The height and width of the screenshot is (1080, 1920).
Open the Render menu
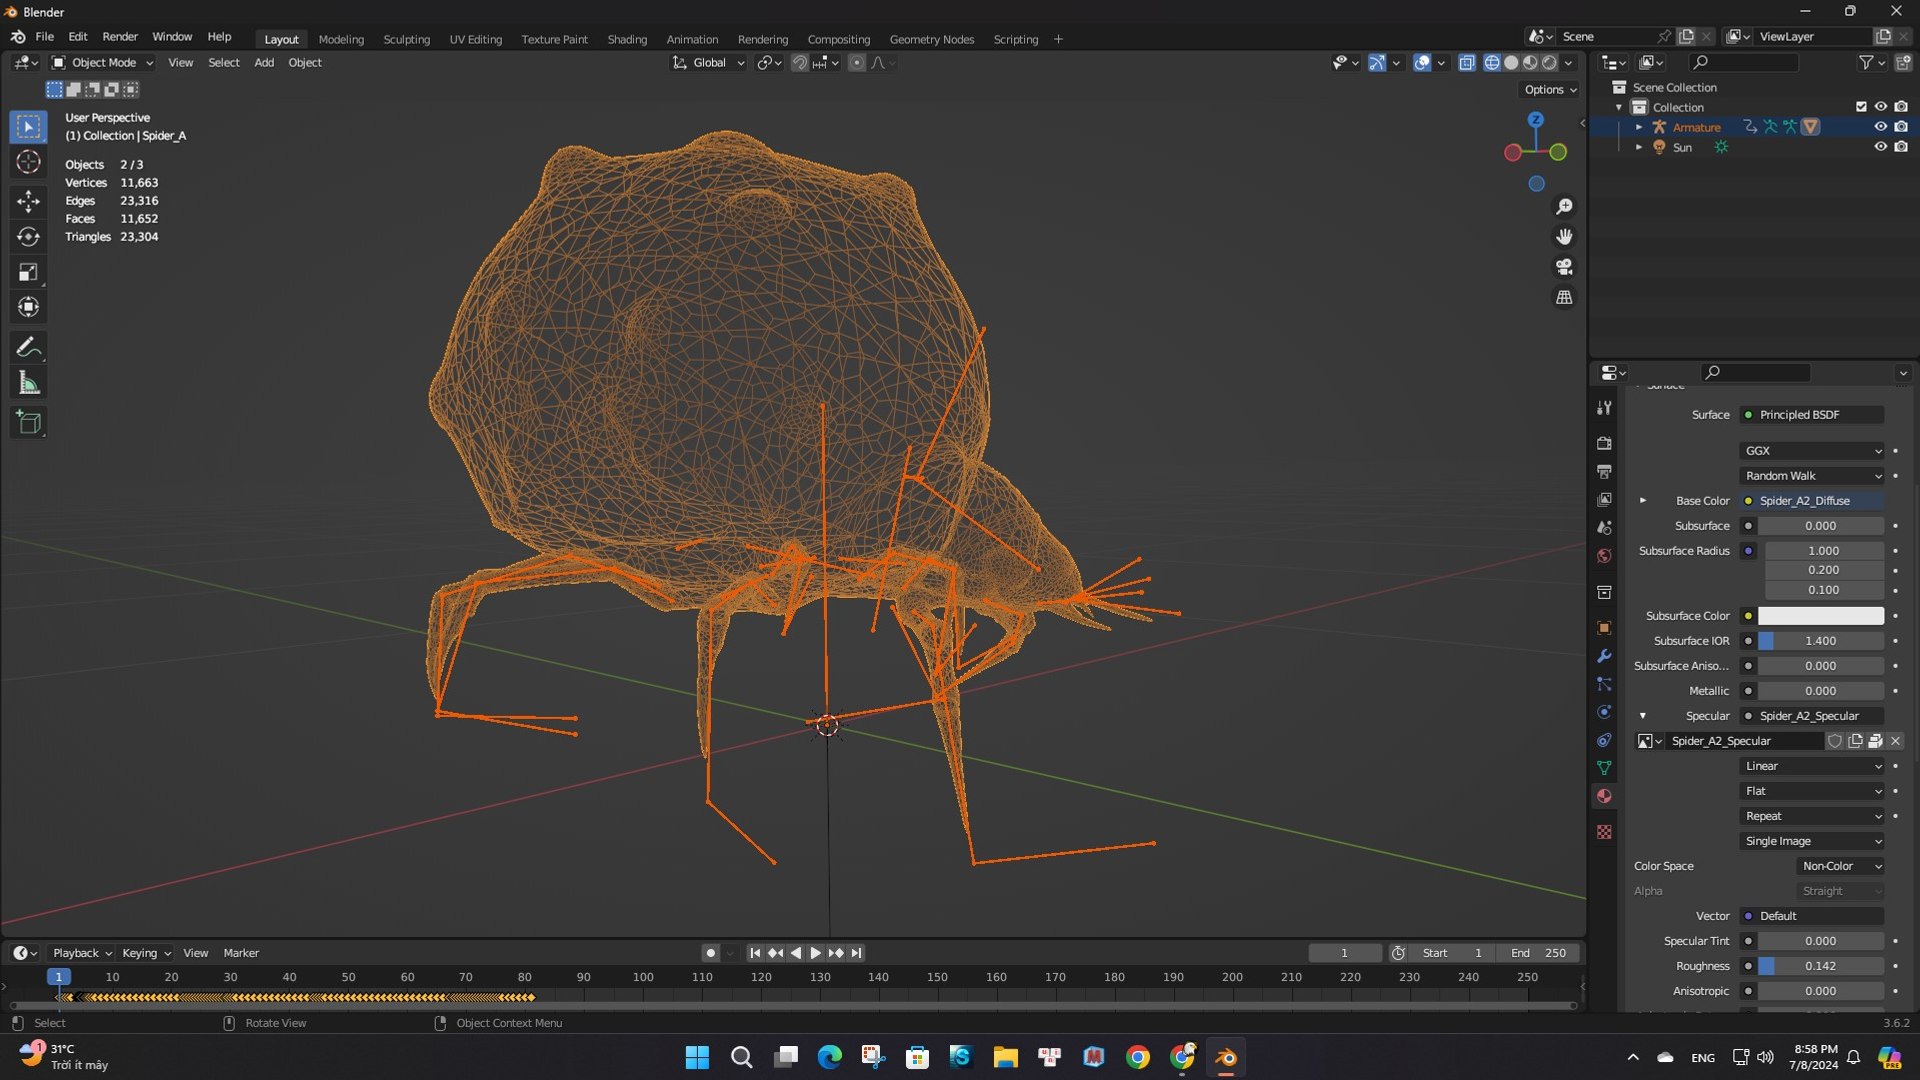click(x=120, y=37)
